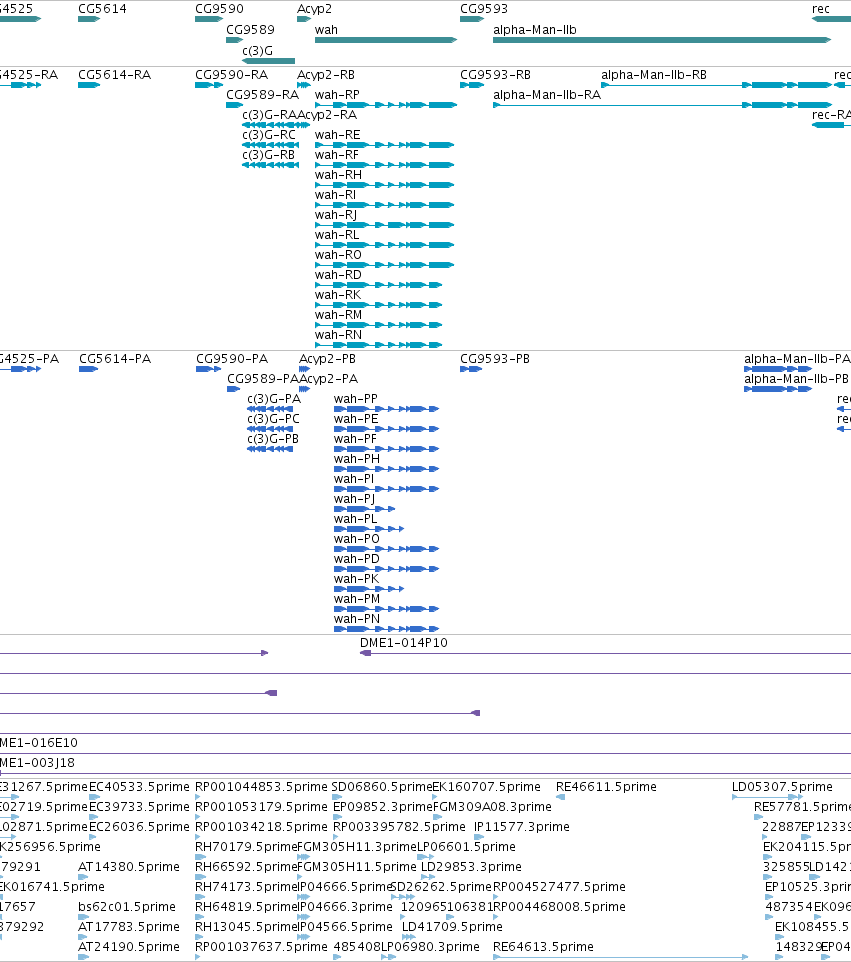This screenshot has height=962, width=851.
Task: Click protein label c(3)G-PA
Action: click(x=274, y=399)
